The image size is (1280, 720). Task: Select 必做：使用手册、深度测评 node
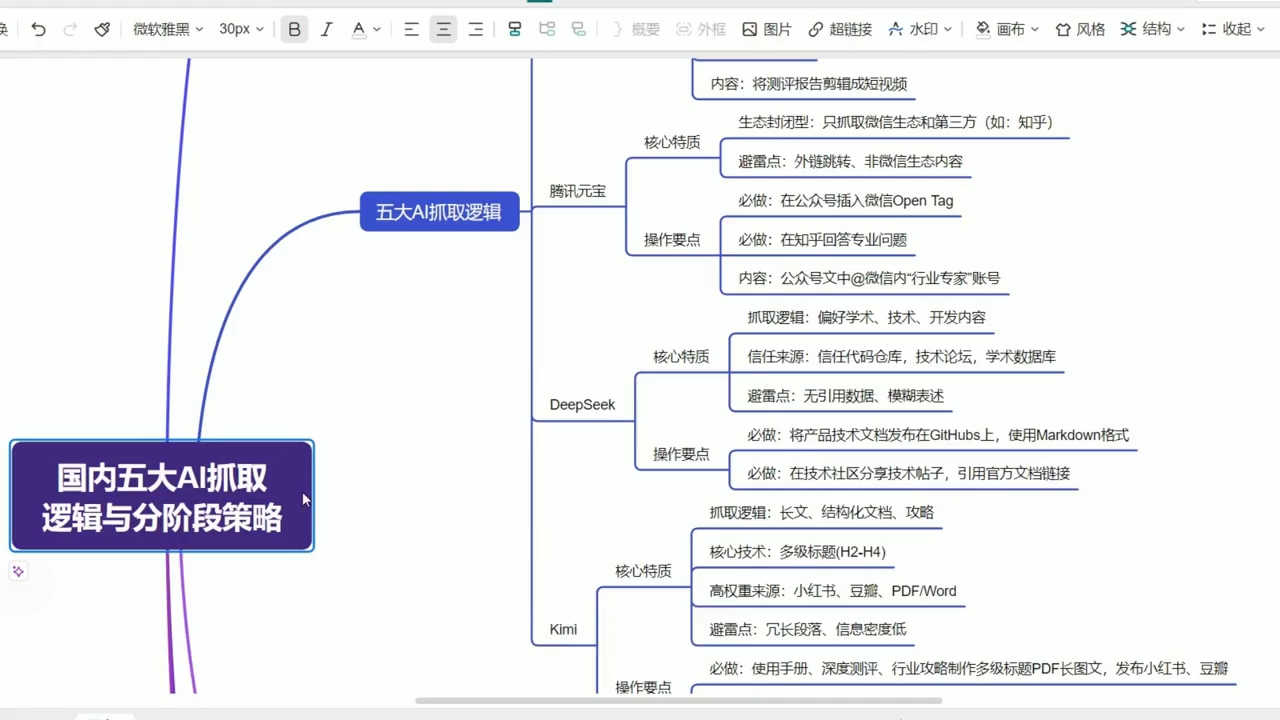pyautogui.click(x=969, y=669)
